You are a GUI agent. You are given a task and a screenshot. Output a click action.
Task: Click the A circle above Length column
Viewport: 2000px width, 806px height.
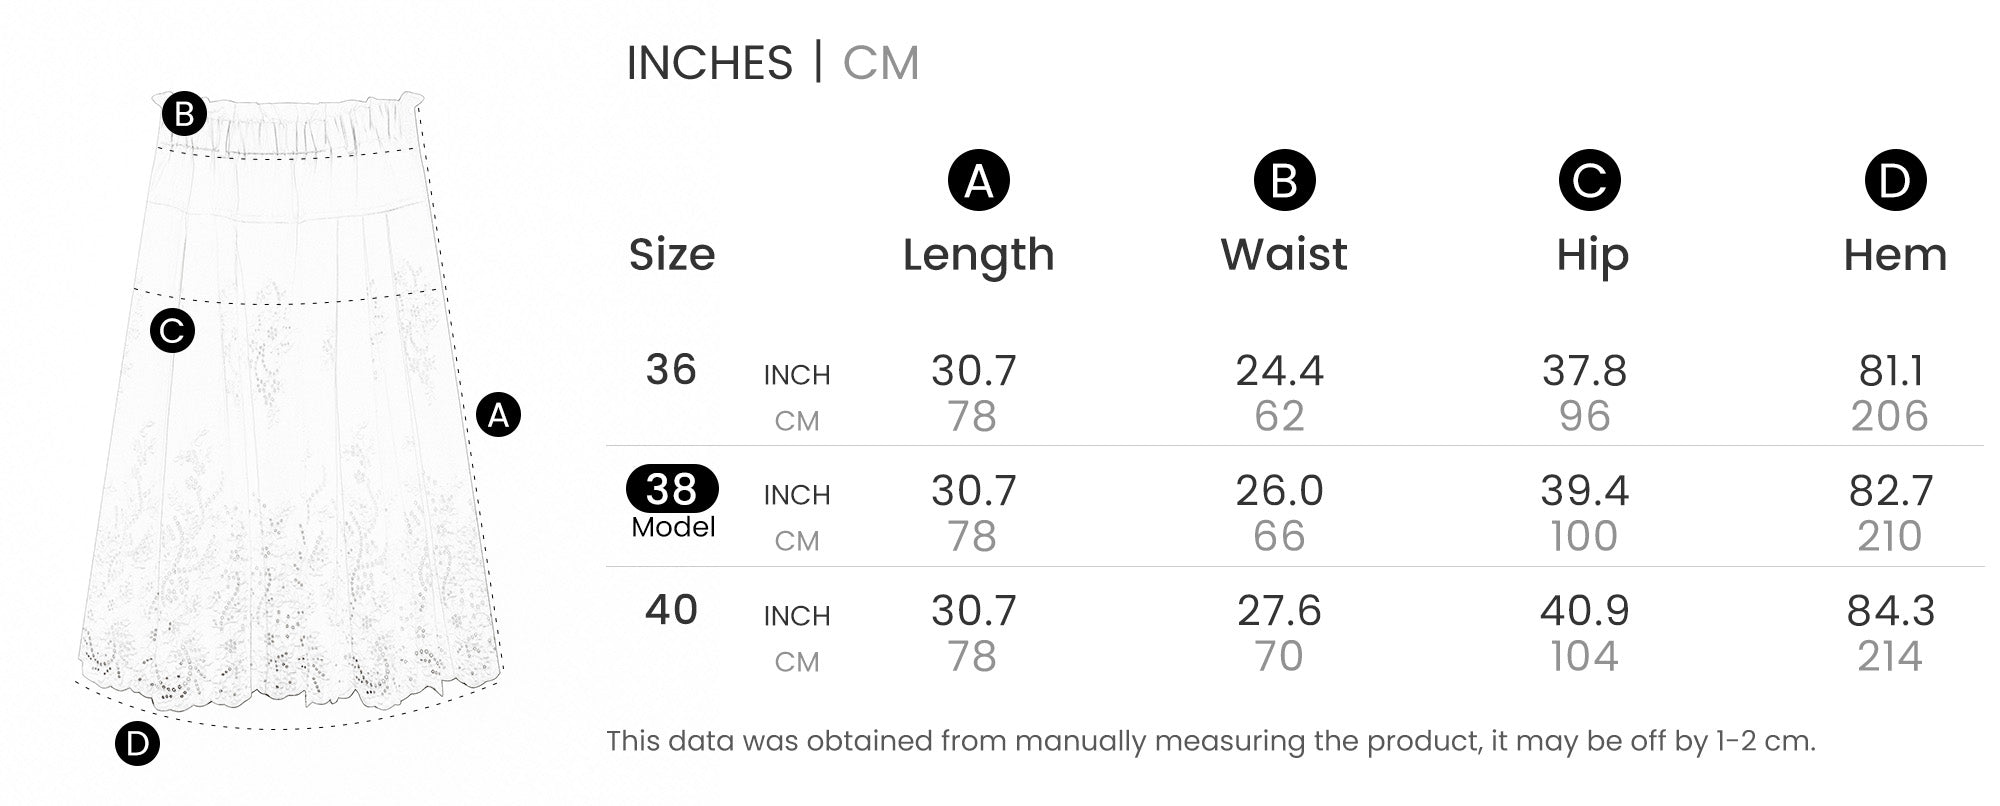(x=978, y=180)
